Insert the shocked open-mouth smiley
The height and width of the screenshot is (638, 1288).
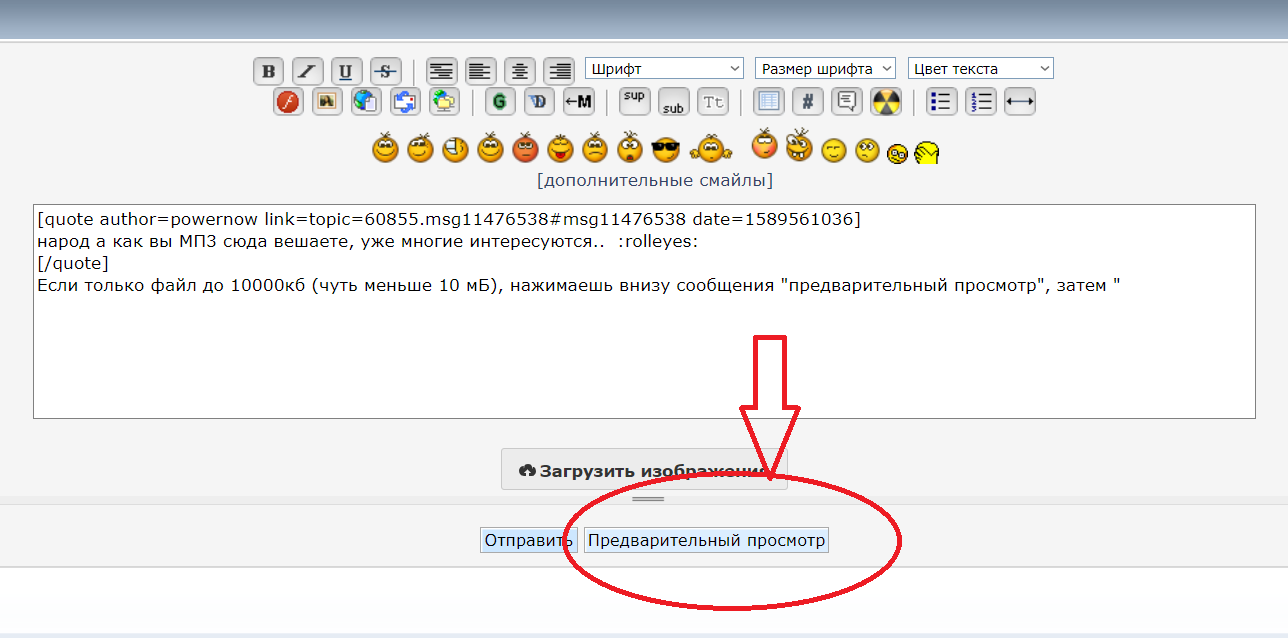(x=630, y=149)
